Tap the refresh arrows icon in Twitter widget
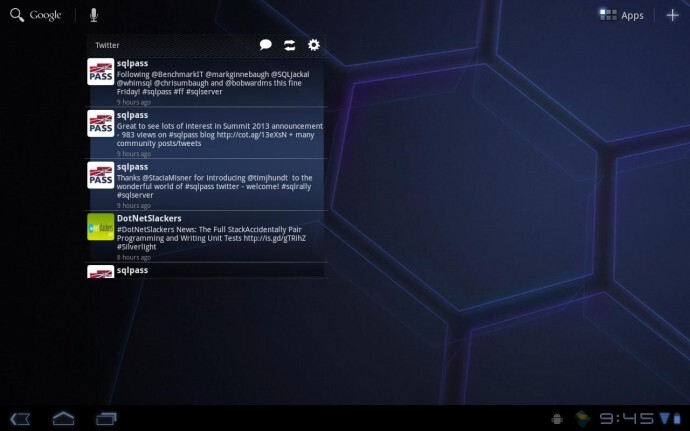This screenshot has width=690, height=431. pyautogui.click(x=290, y=45)
